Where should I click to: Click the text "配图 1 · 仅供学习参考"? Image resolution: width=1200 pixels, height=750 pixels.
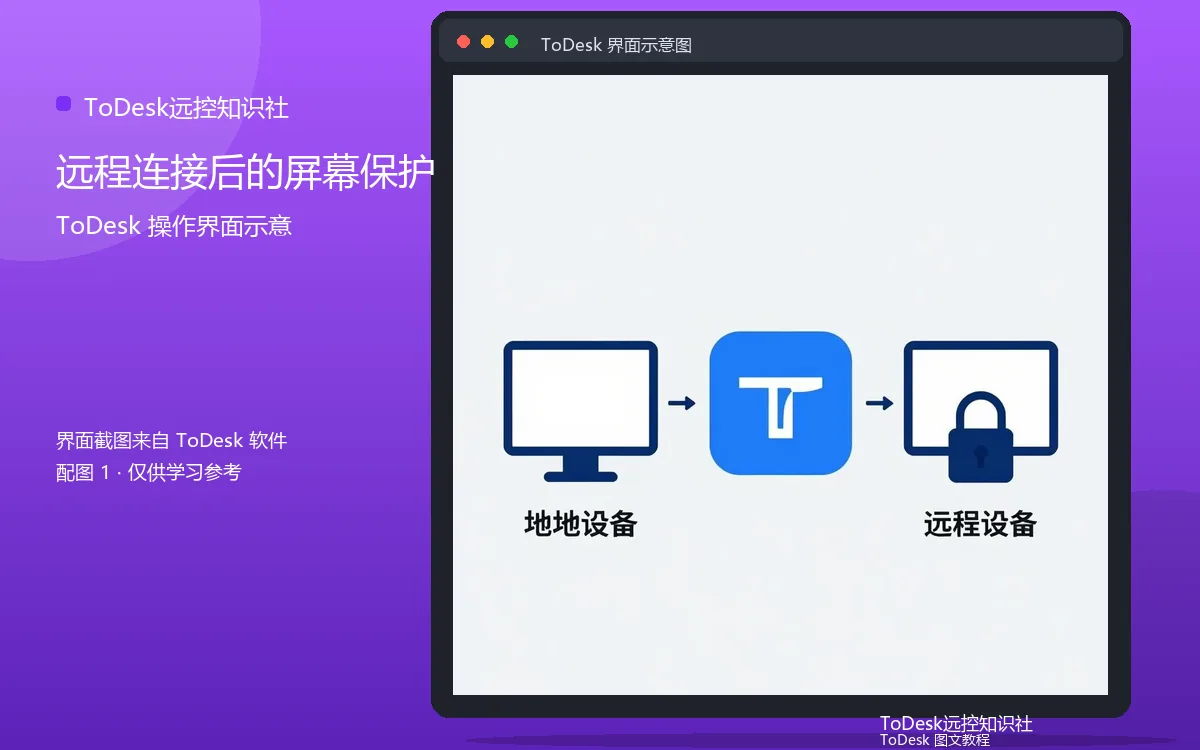pyautogui.click(x=149, y=472)
